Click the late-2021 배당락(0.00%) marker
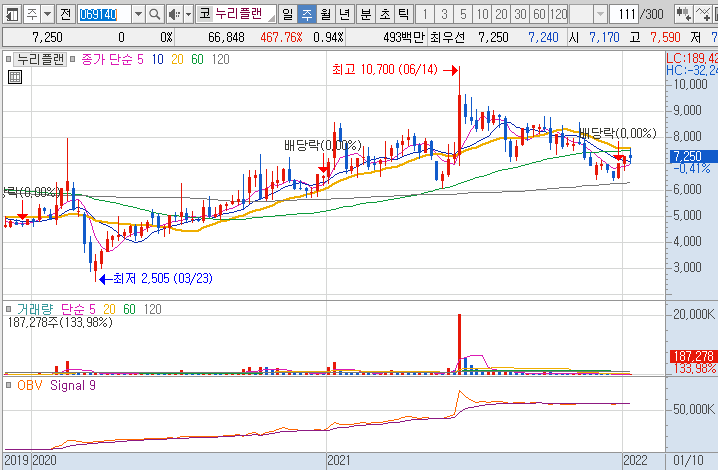The height and width of the screenshot is (470, 718). click(618, 133)
